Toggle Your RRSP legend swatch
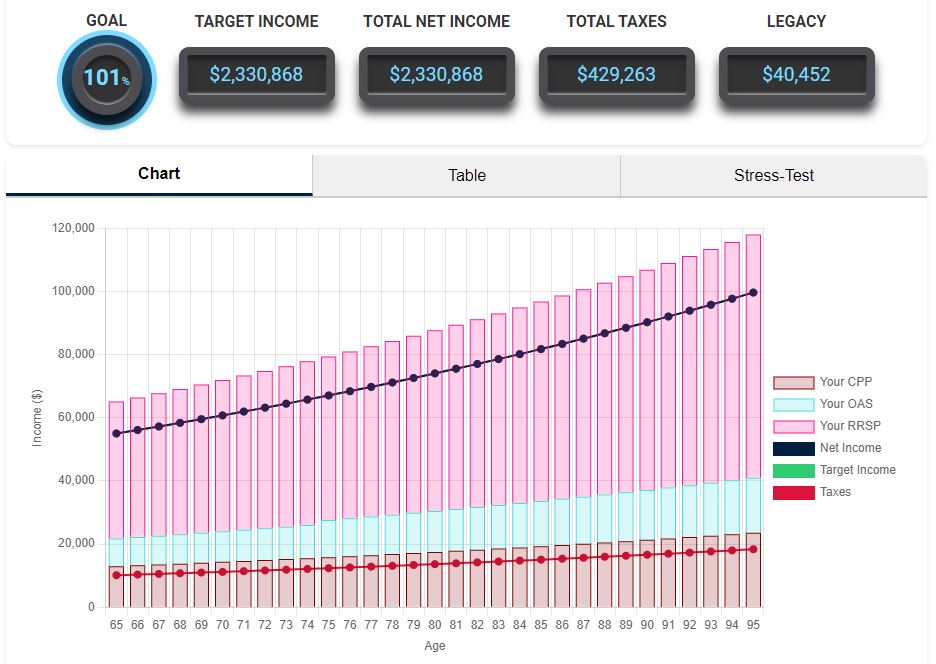This screenshot has width=936, height=664. coord(794,426)
